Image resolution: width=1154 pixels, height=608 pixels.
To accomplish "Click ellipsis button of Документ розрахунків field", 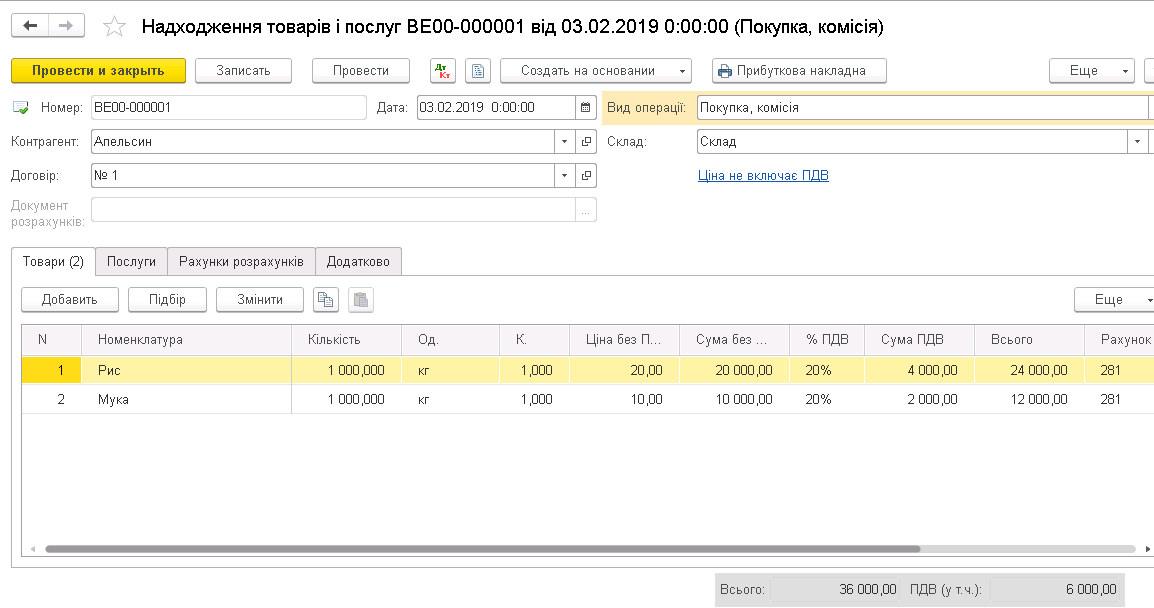I will (586, 210).
